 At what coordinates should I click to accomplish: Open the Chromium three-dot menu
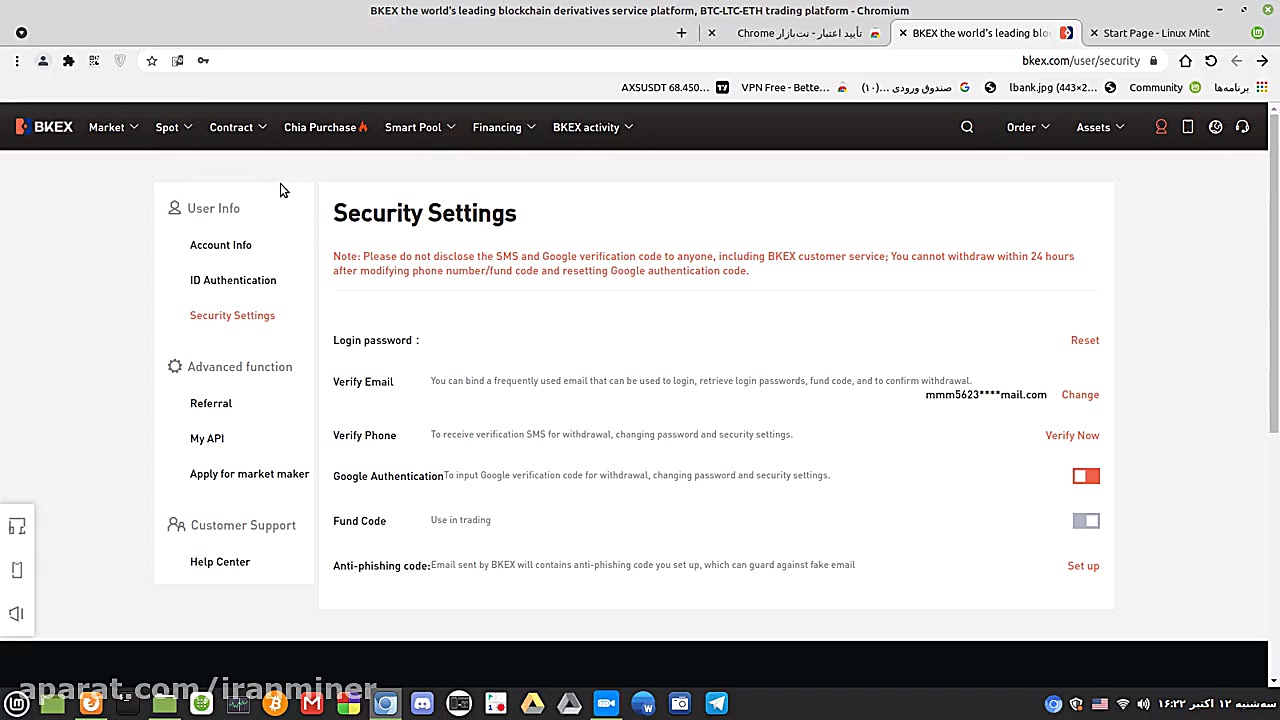coord(17,61)
